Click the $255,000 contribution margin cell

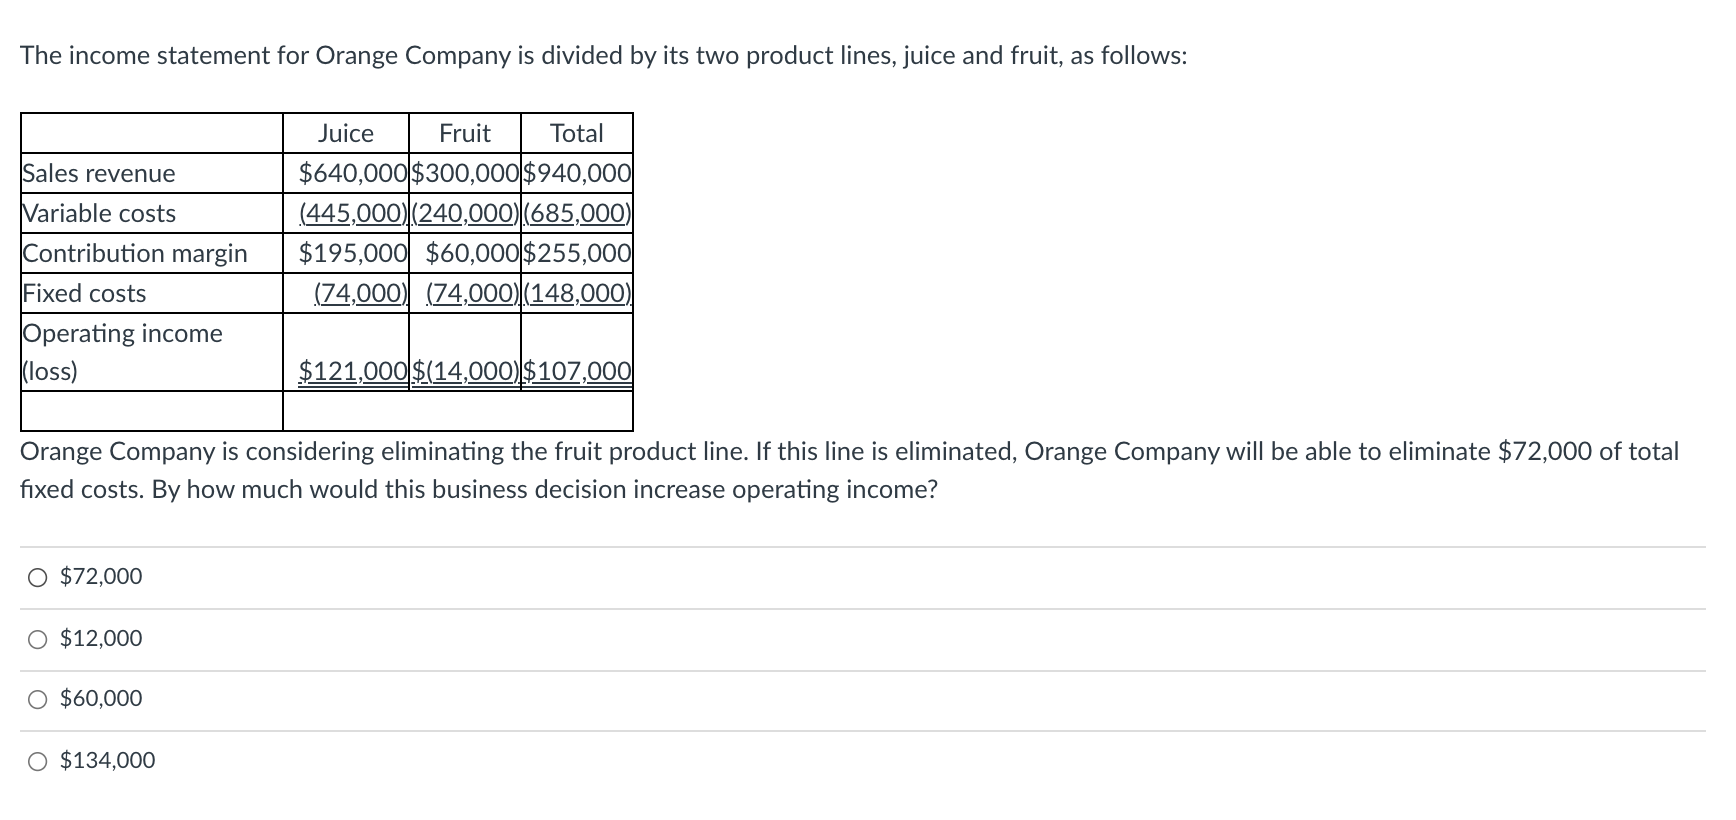click(x=577, y=253)
